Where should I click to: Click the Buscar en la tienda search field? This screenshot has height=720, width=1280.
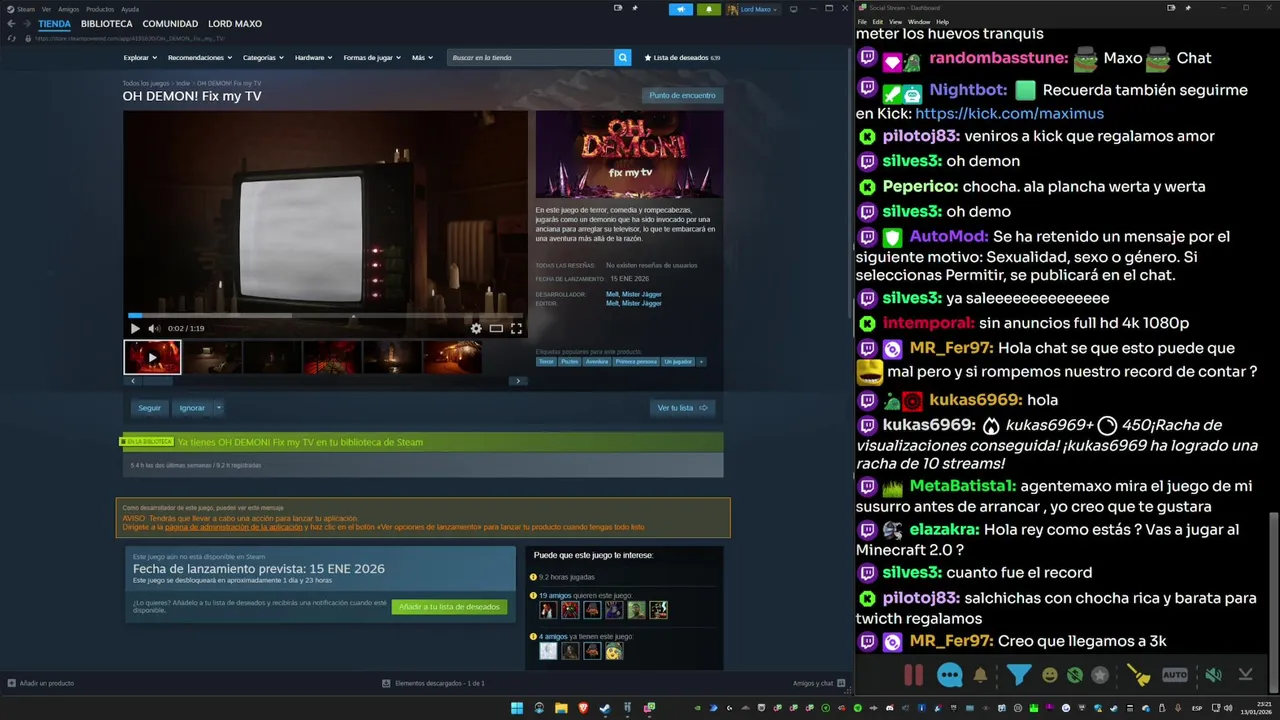pos(531,58)
